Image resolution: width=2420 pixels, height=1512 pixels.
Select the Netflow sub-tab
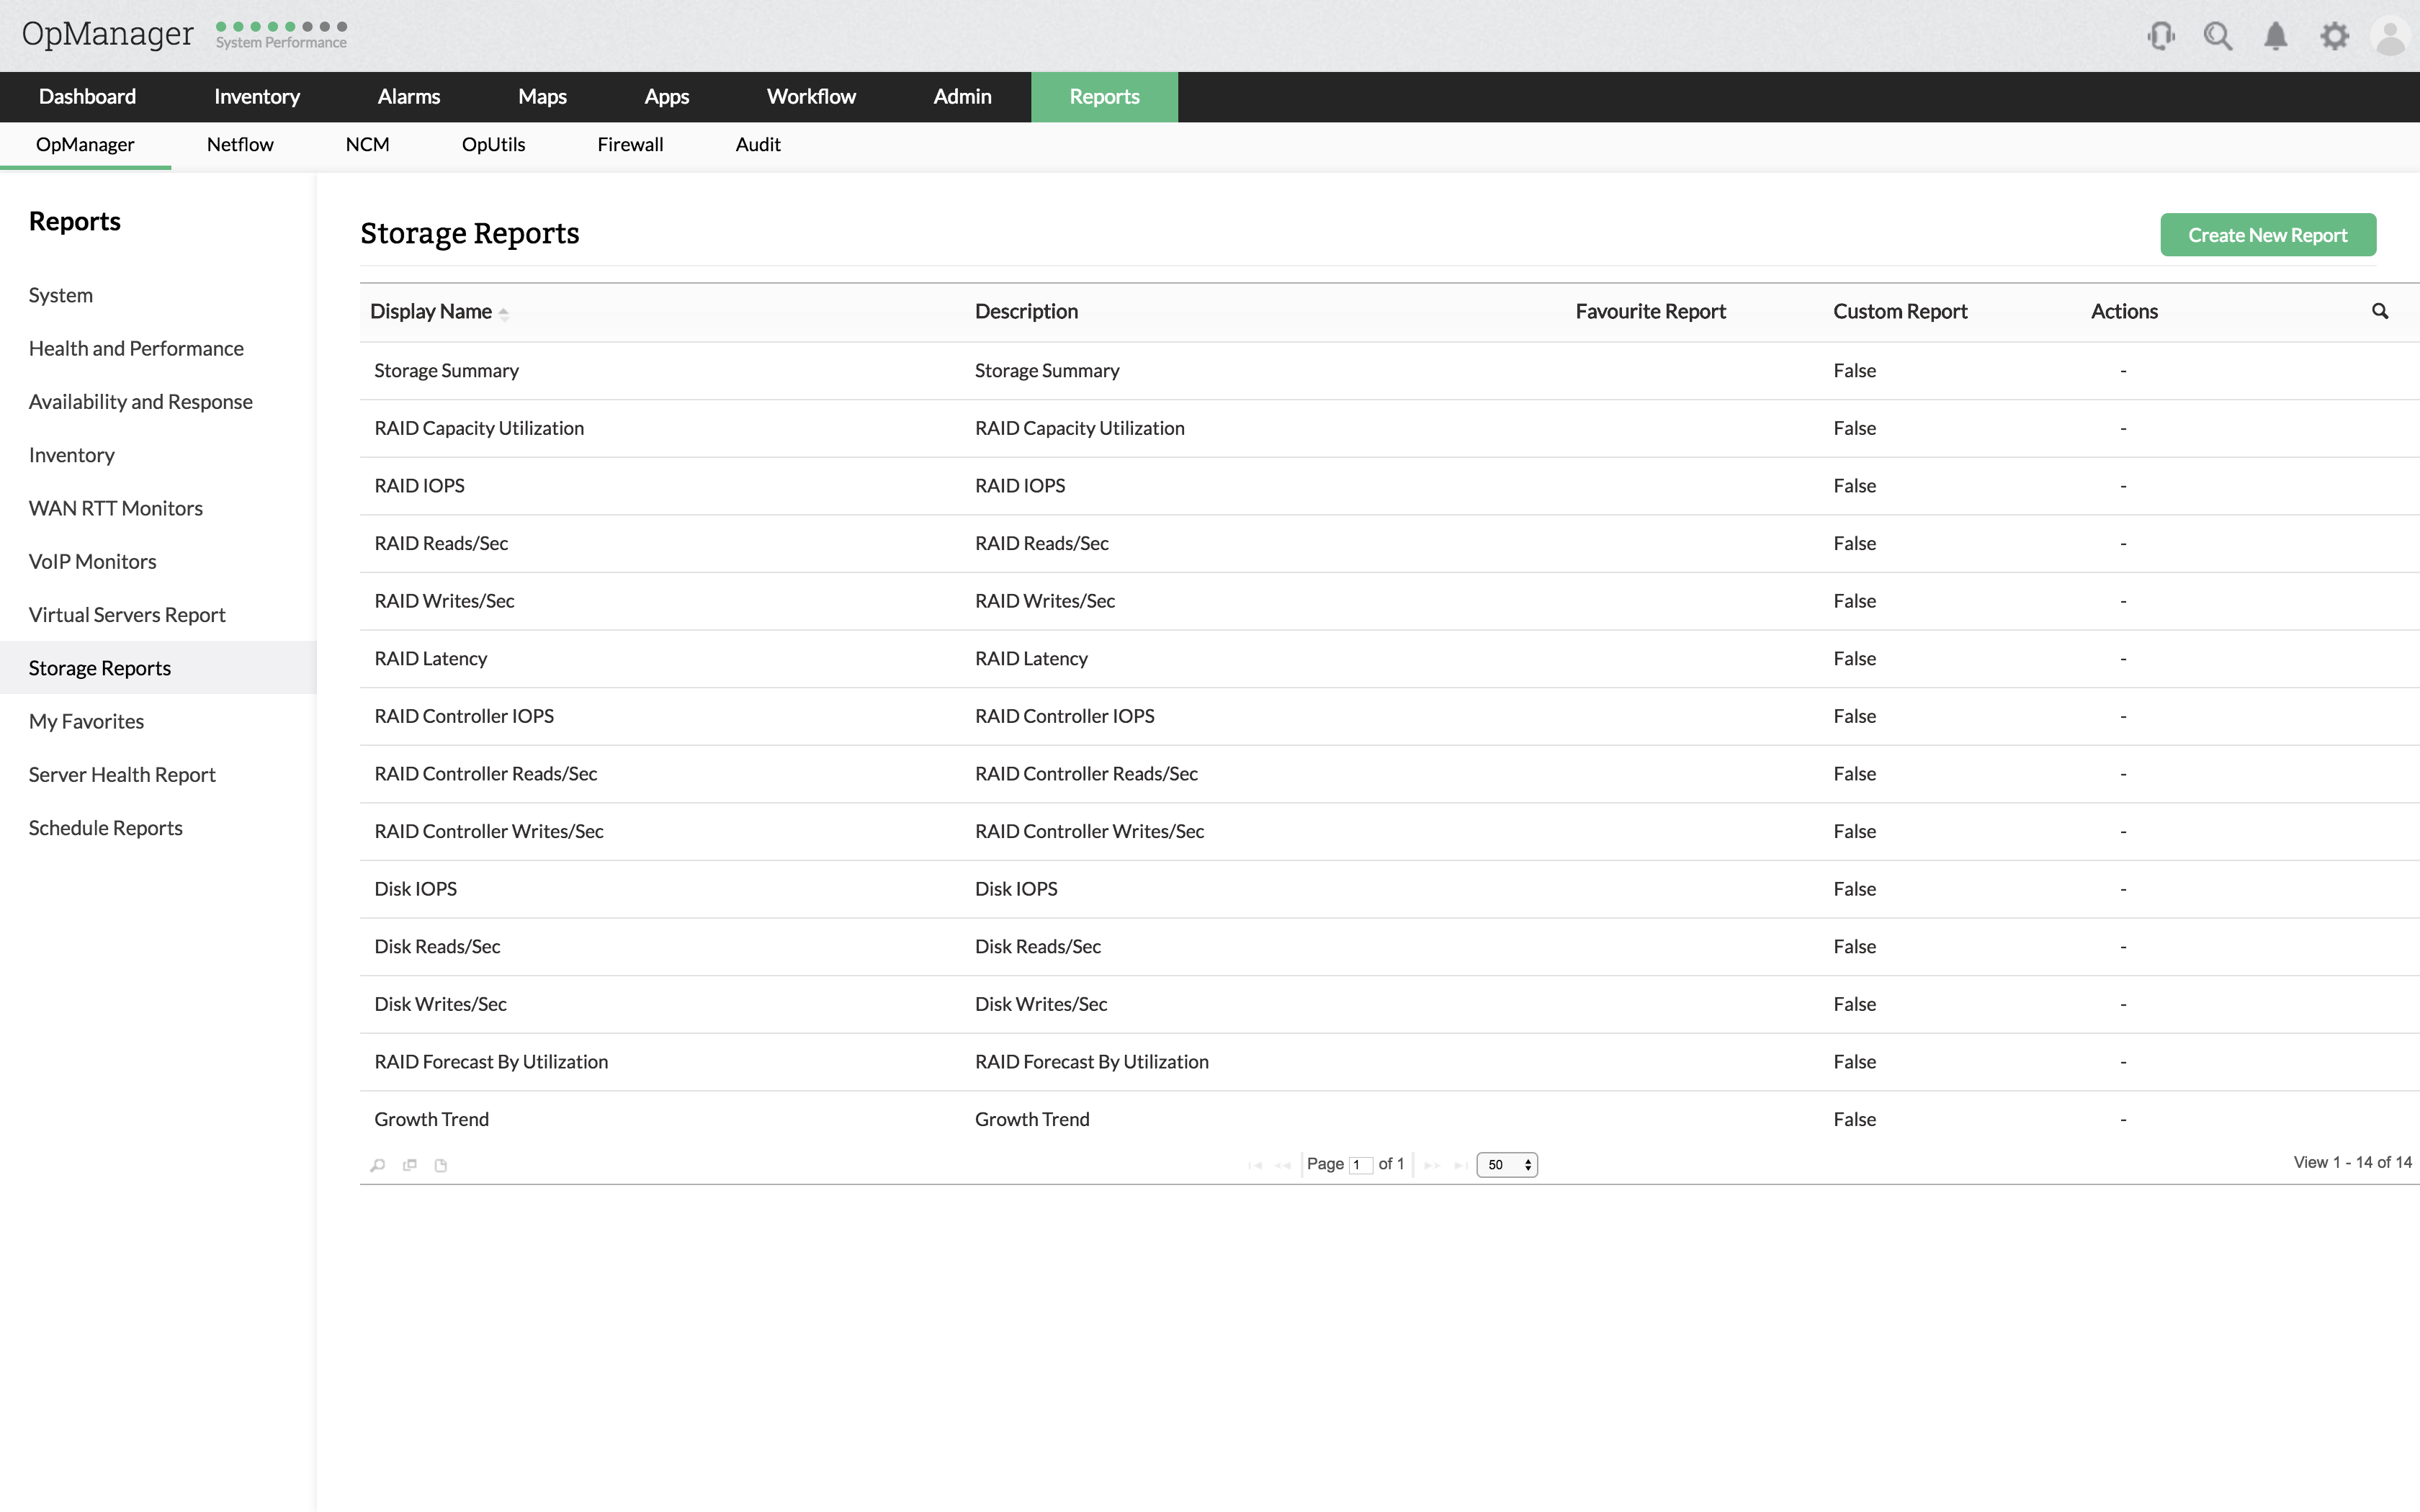[x=240, y=145]
